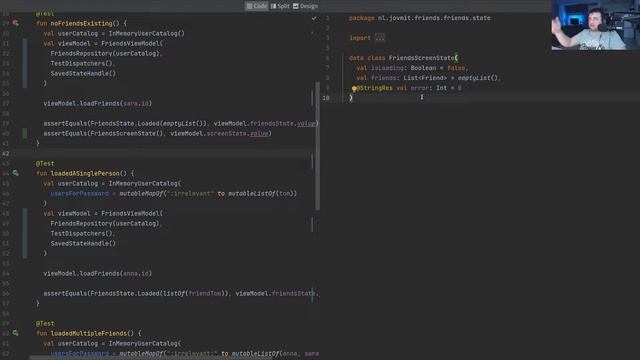Switch to the Split view tab
Viewport: 640px width, 360px height.
click(x=280, y=6)
